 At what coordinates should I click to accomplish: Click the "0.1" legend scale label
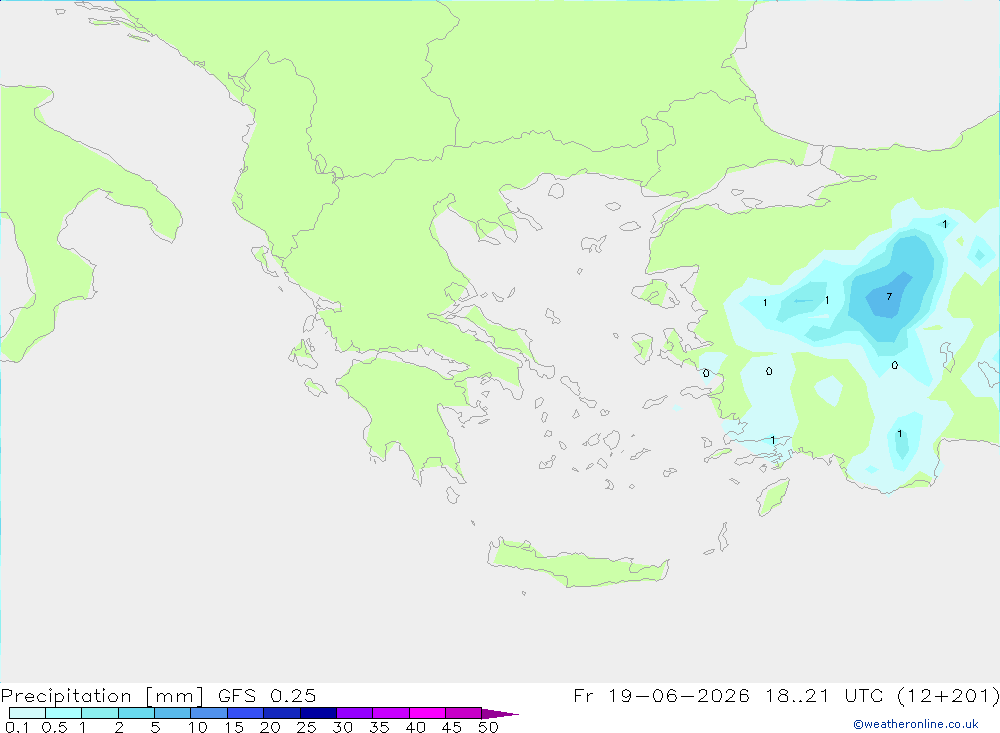point(17,727)
